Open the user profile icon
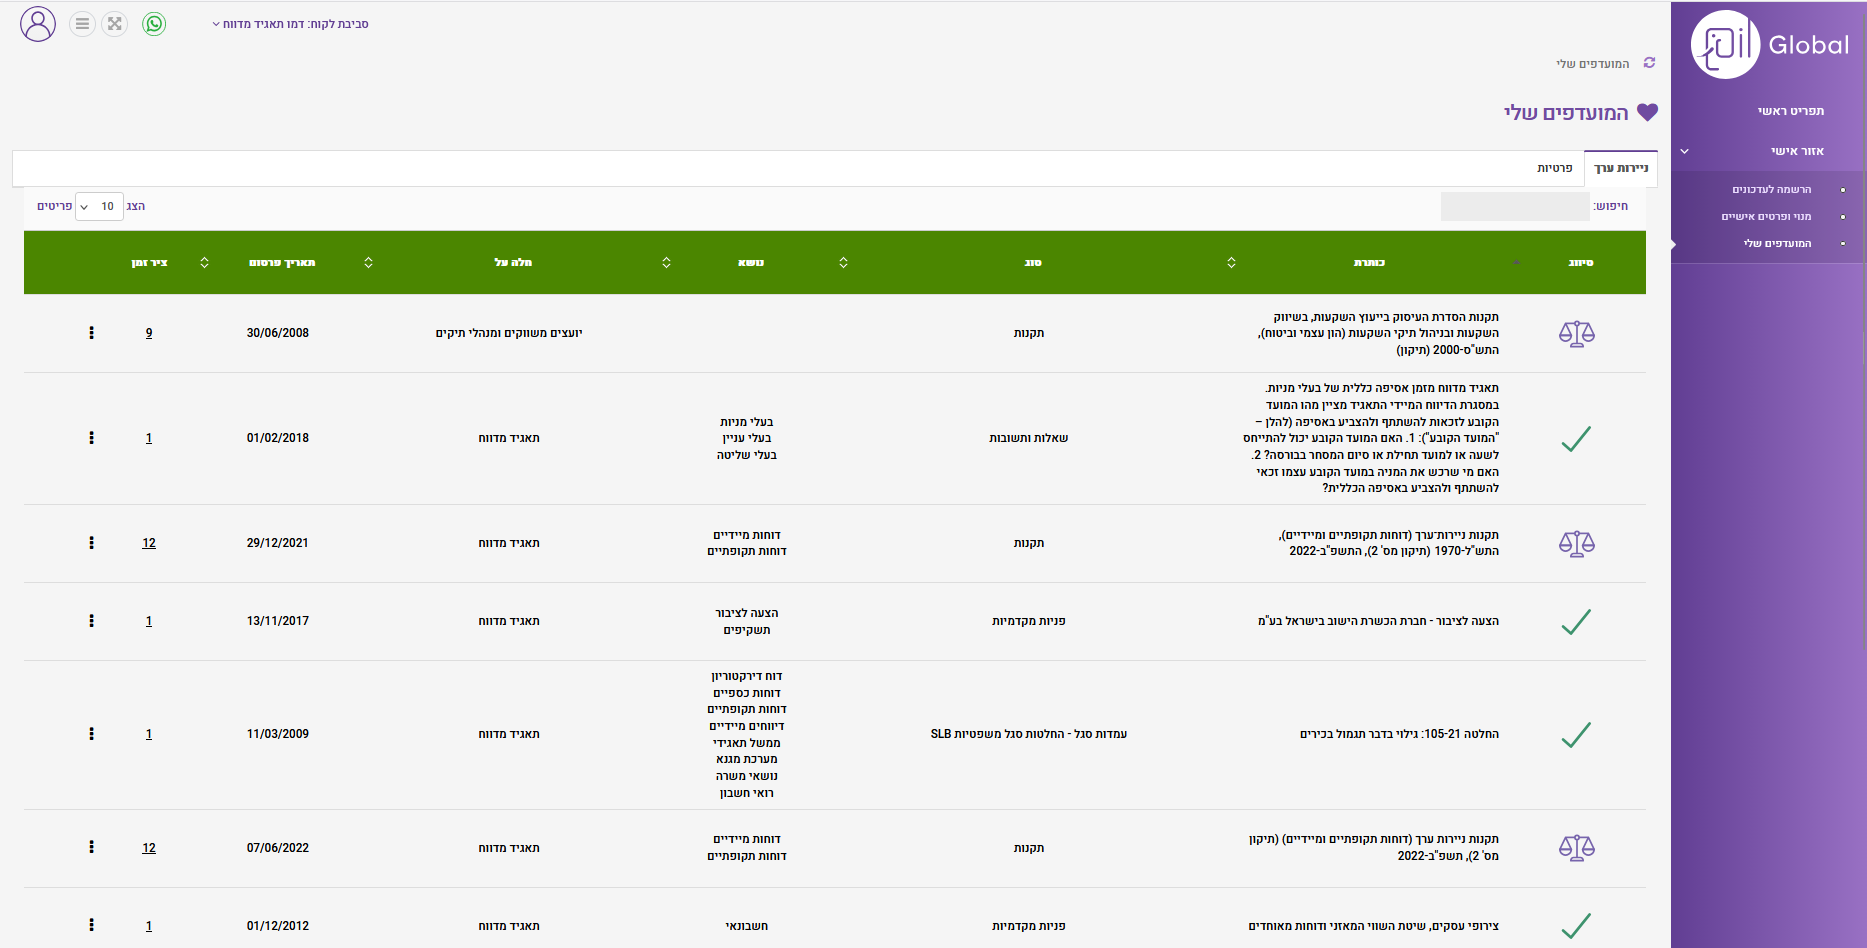The image size is (1867, 948). [38, 24]
